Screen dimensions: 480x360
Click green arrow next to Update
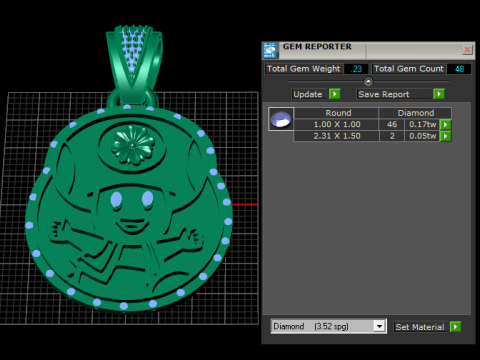click(335, 94)
